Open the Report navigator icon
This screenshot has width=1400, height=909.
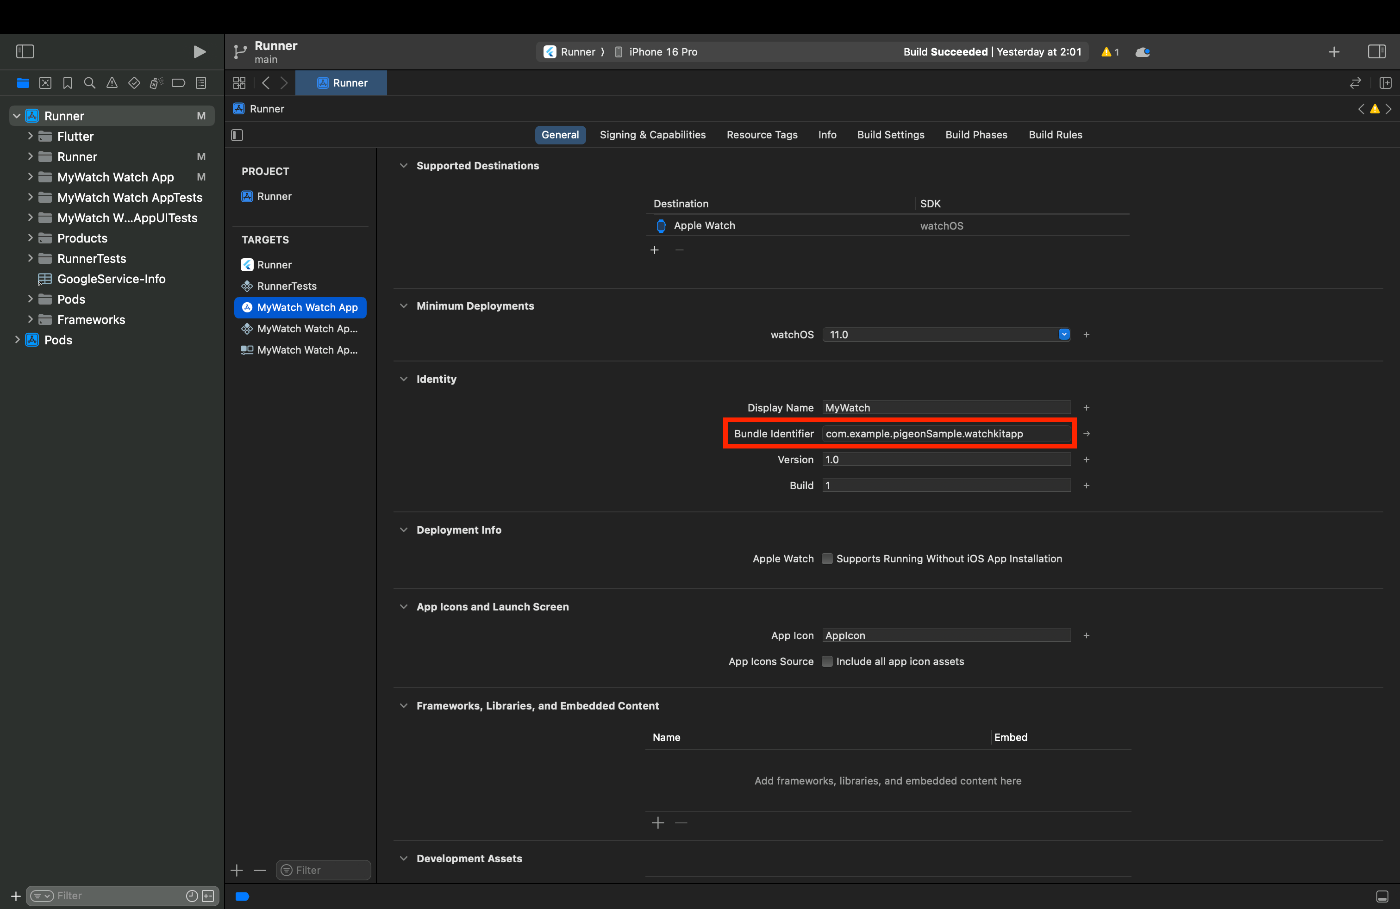(201, 83)
